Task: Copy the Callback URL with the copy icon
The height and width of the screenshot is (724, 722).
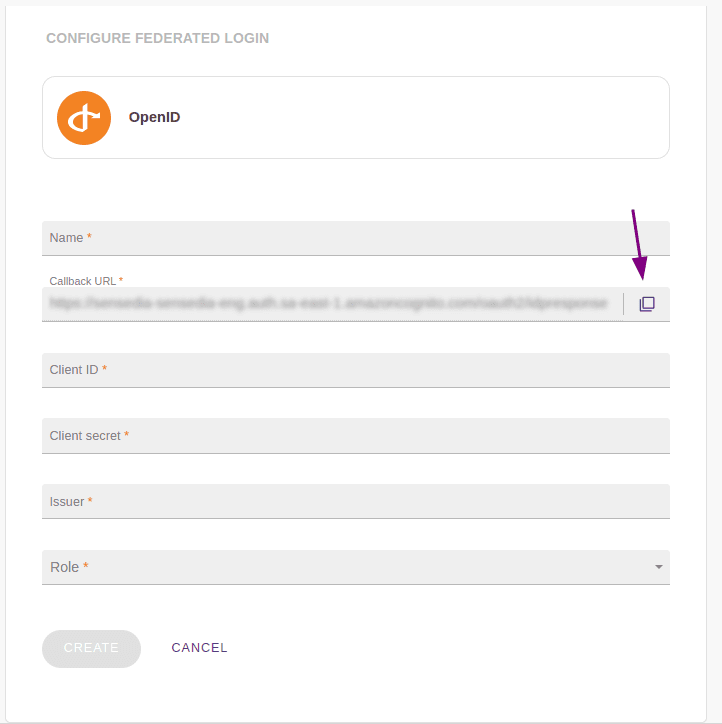Action: point(647,304)
